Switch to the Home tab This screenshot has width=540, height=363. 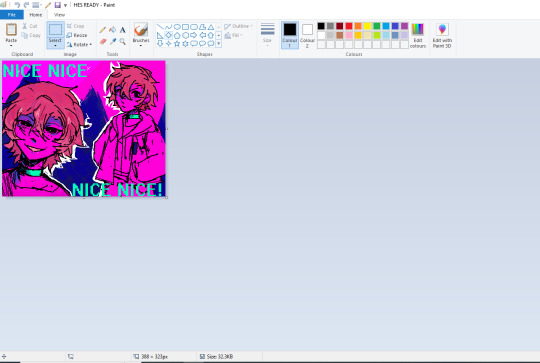[x=36, y=15]
